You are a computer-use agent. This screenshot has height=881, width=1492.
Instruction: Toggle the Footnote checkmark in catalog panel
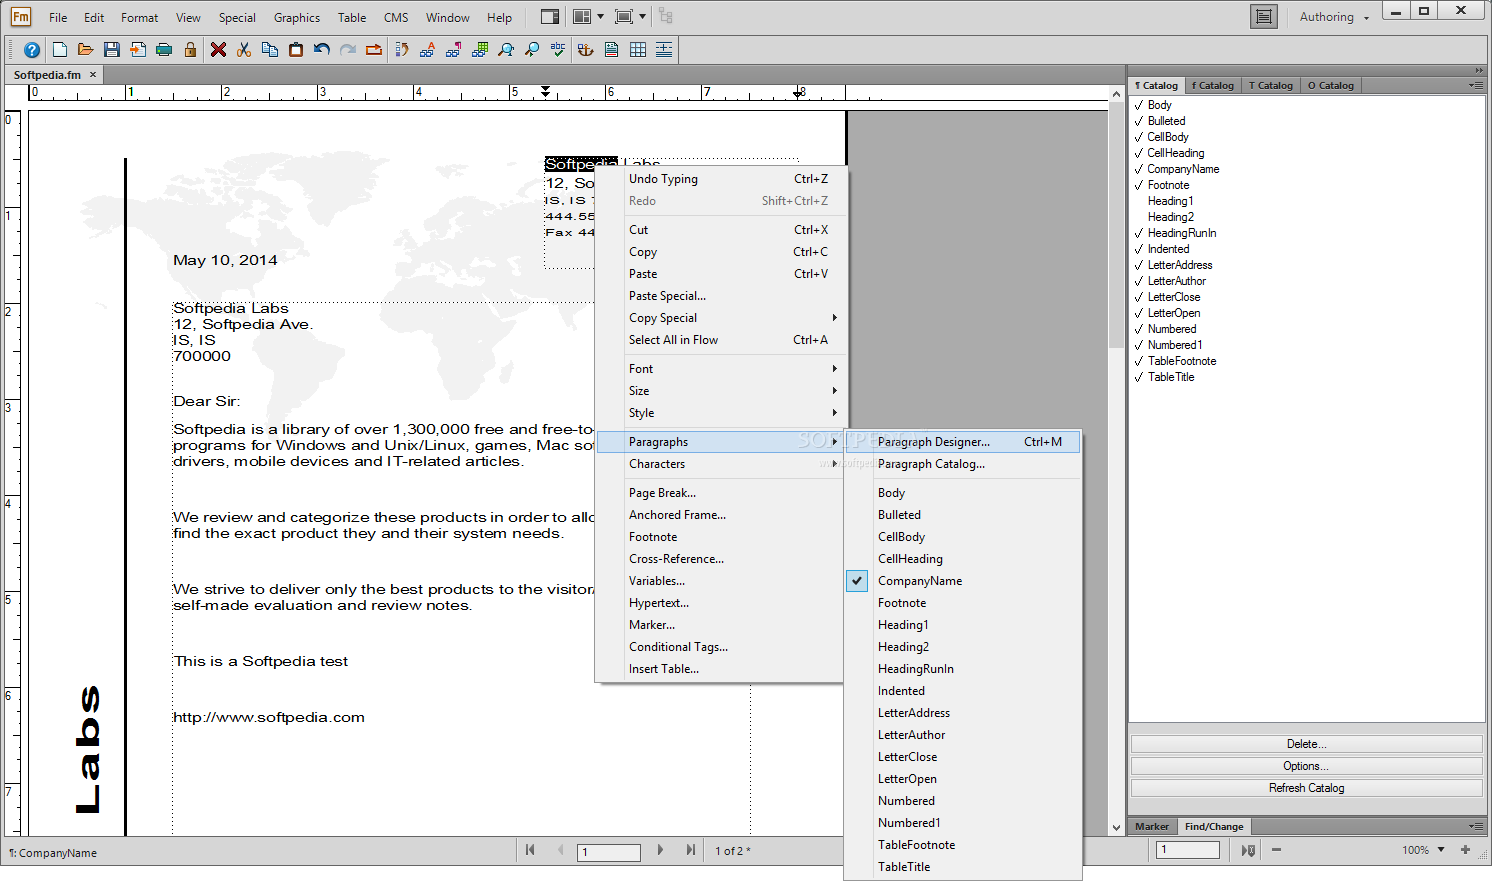(1139, 185)
